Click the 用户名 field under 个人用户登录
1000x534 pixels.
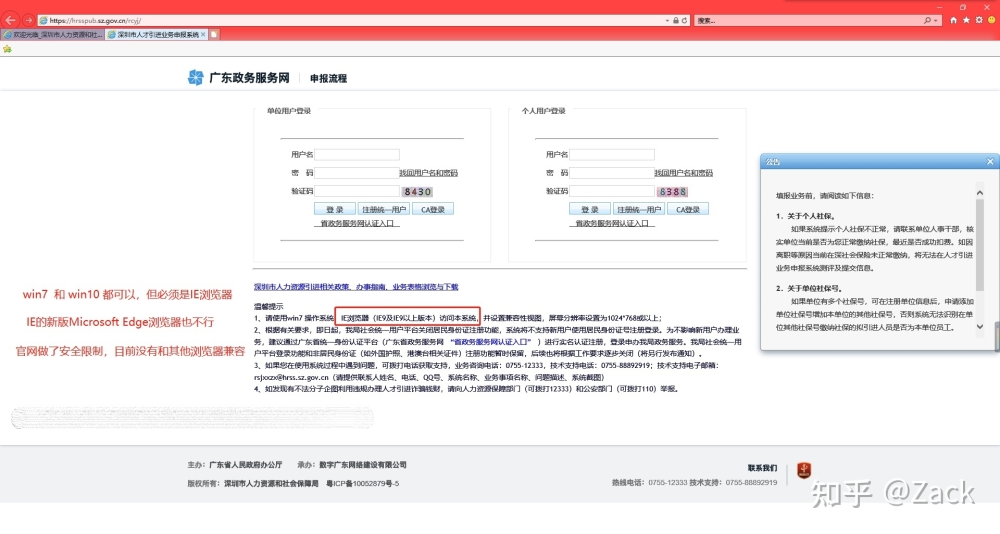click(612, 154)
